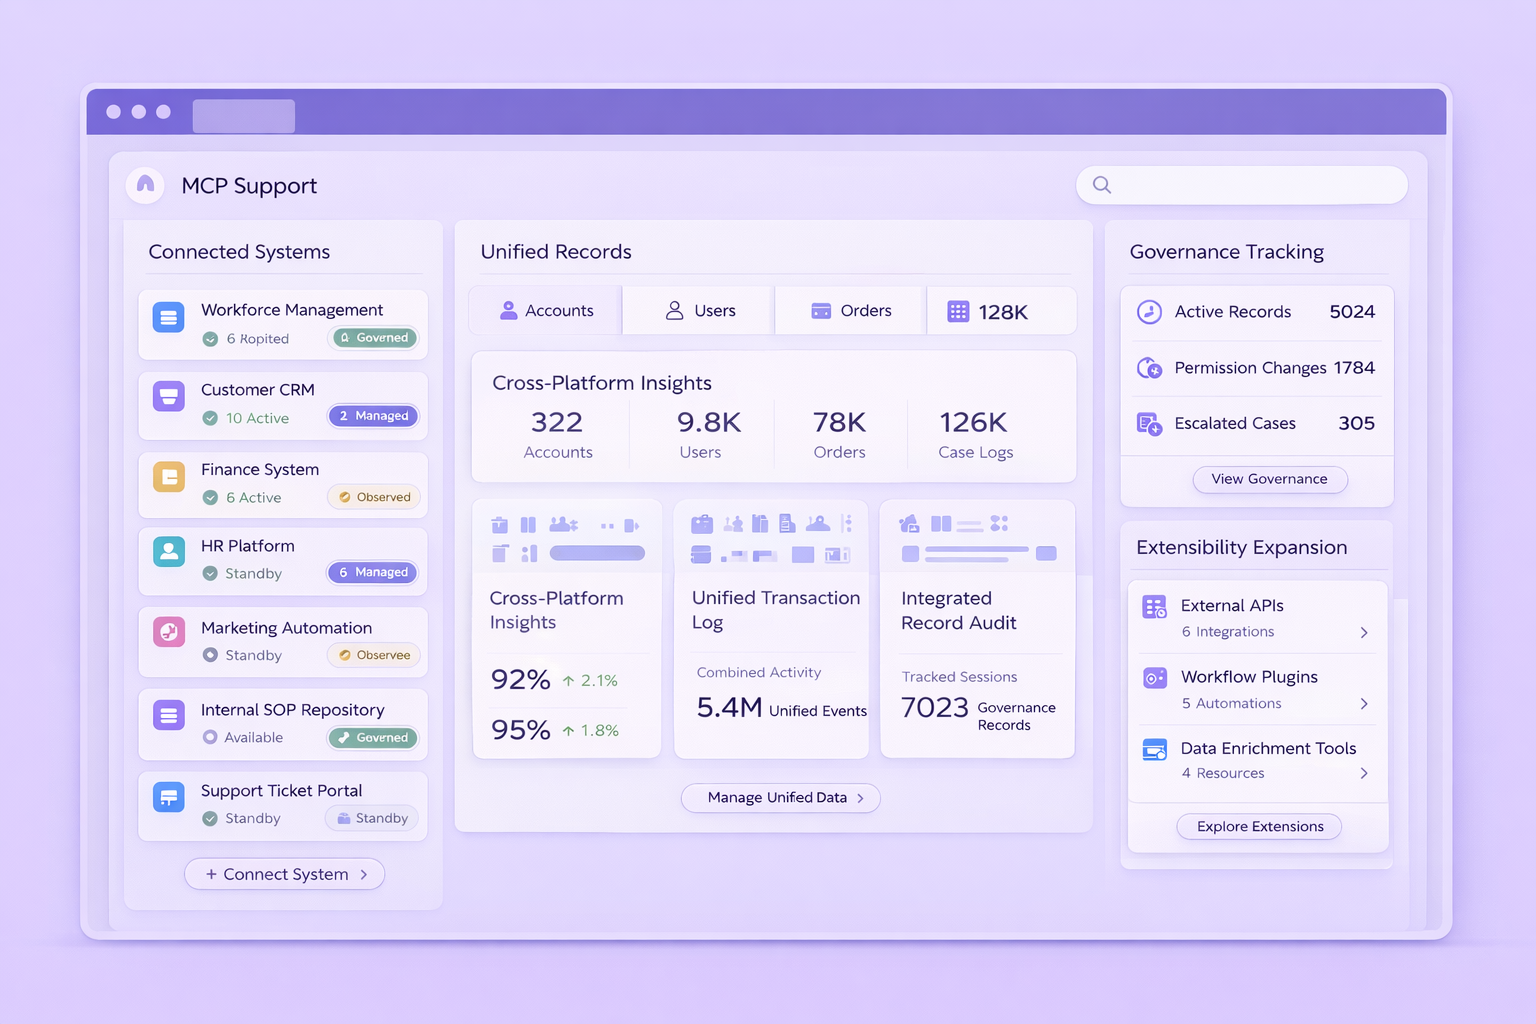Click the Workflow Plugins icon
This screenshot has height=1024, width=1536.
(1154, 678)
